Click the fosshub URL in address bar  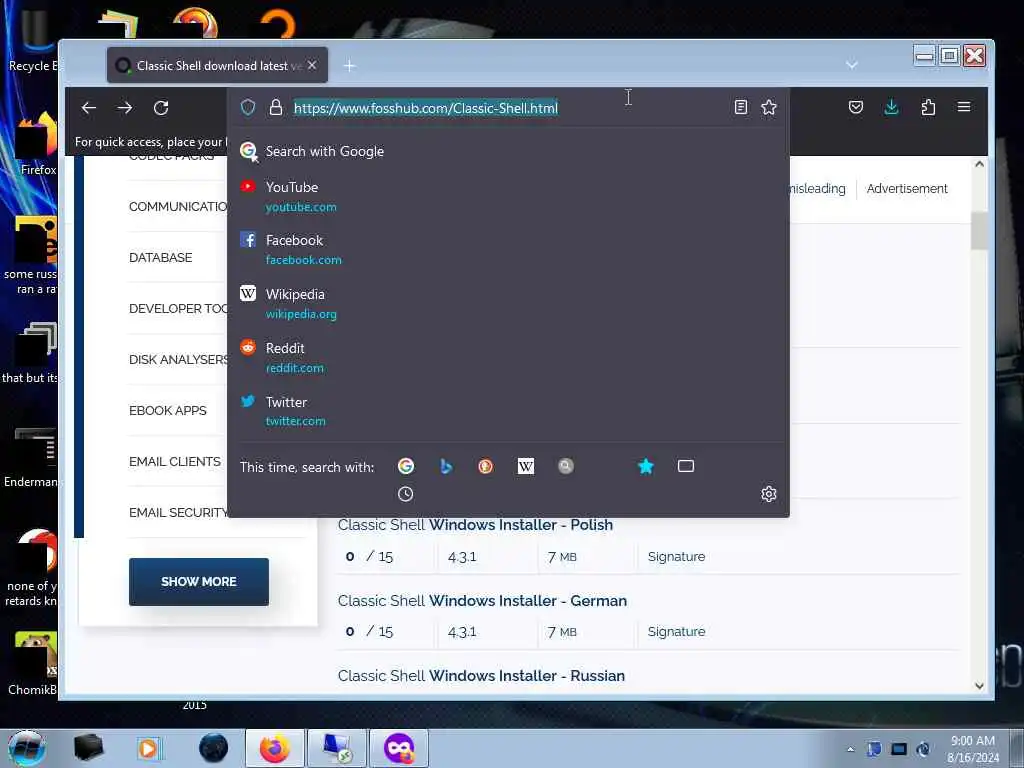click(426, 108)
